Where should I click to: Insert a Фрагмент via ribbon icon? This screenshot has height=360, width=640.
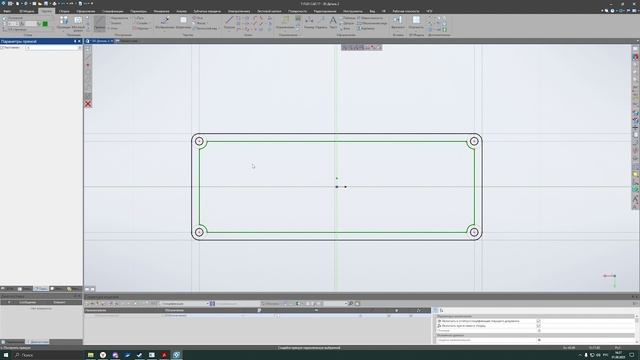click(x=398, y=22)
